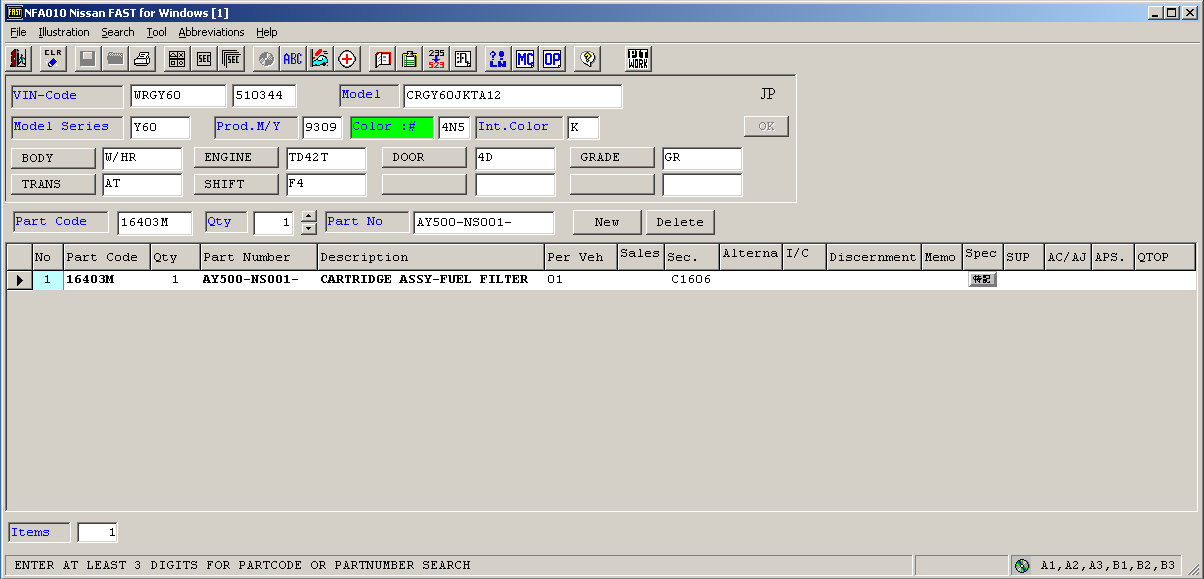Viewport: 1204px width, 579px height.
Task: Click the Model Series field containing Y60
Action: 160,128
